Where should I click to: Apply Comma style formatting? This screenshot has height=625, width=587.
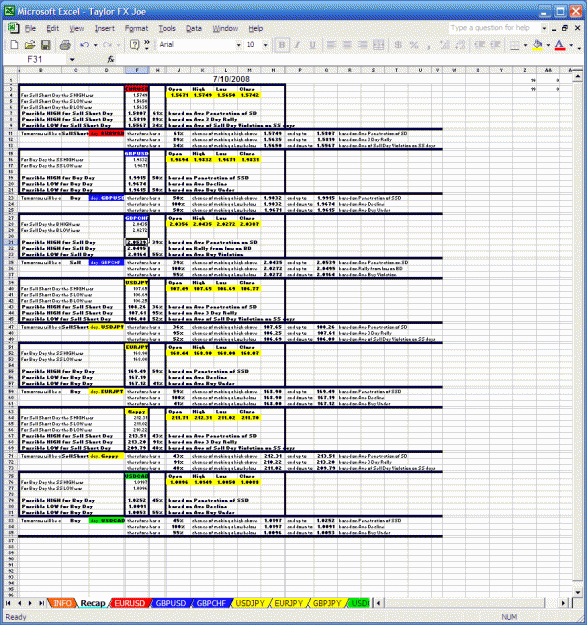pos(429,45)
